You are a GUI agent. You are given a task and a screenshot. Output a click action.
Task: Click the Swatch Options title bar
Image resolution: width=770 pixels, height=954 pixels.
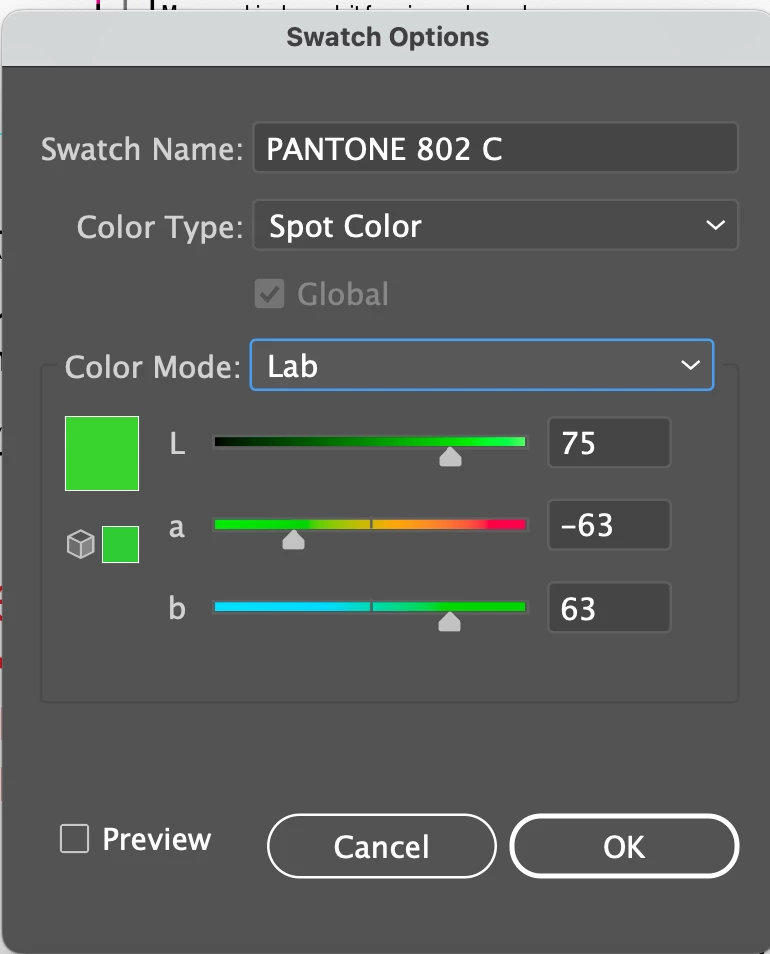pyautogui.click(x=387, y=38)
